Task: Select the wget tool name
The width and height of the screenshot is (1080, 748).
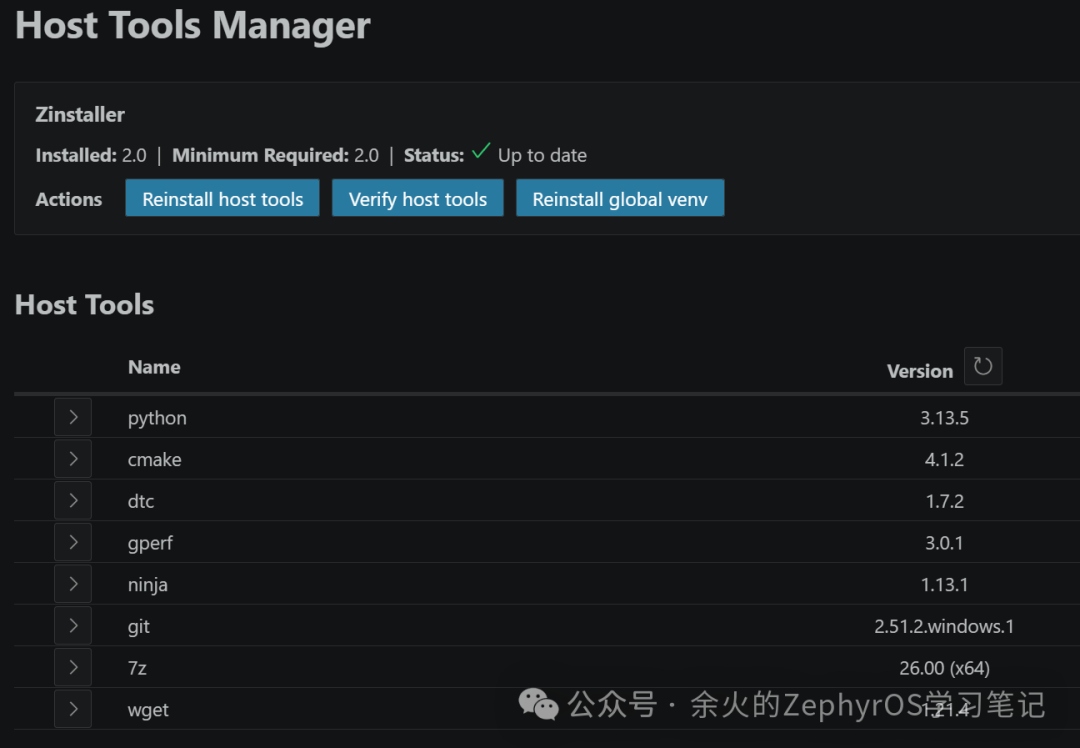Action: [148, 710]
